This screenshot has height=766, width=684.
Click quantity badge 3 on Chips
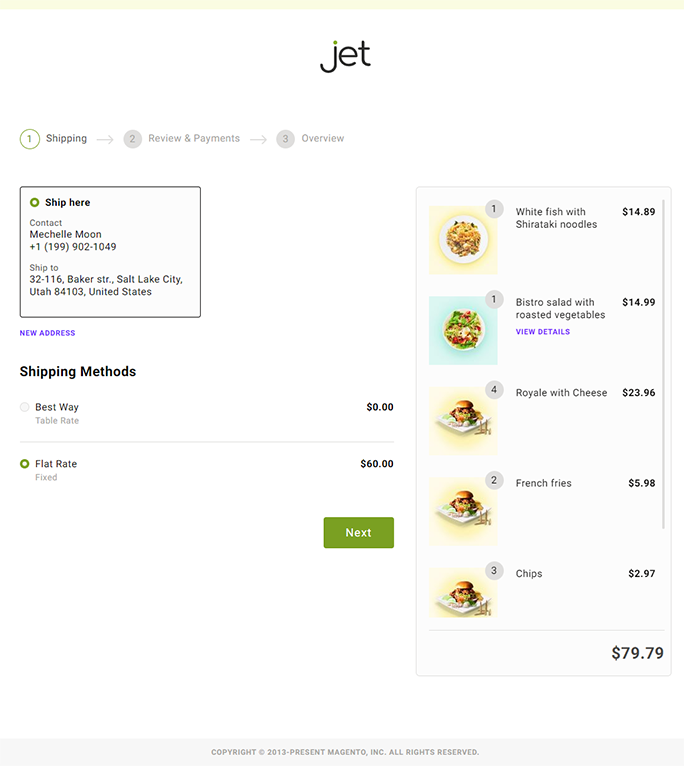coord(494,571)
